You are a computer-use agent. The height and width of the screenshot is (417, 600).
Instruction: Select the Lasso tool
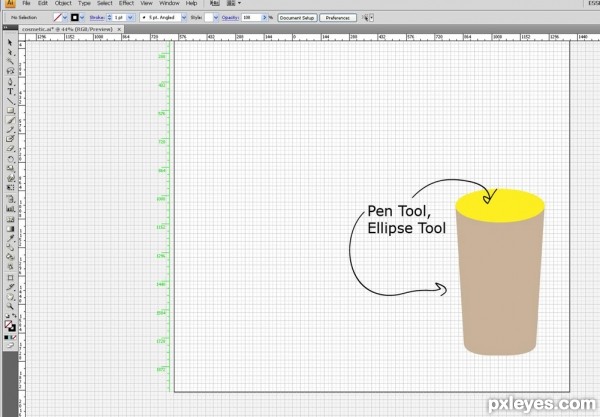pyautogui.click(x=10, y=71)
